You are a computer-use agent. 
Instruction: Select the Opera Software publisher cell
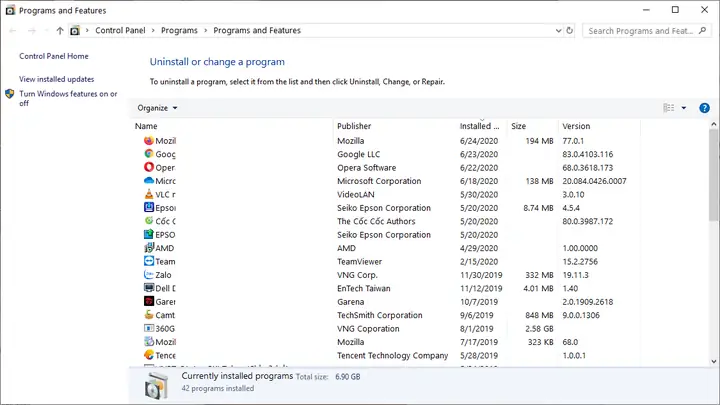(366, 168)
